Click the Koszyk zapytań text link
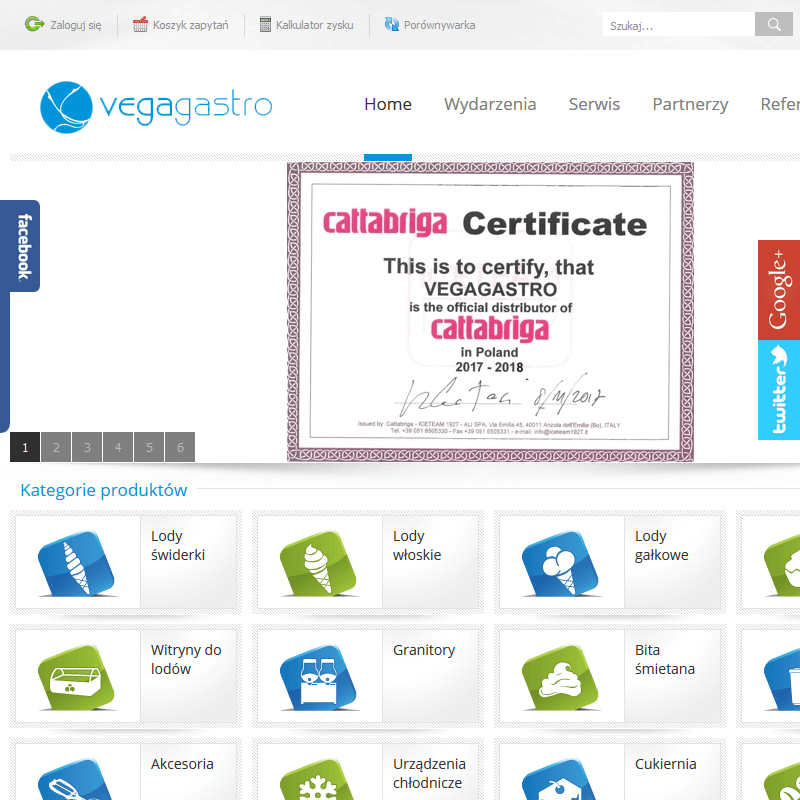This screenshot has width=800, height=800. pos(190,25)
